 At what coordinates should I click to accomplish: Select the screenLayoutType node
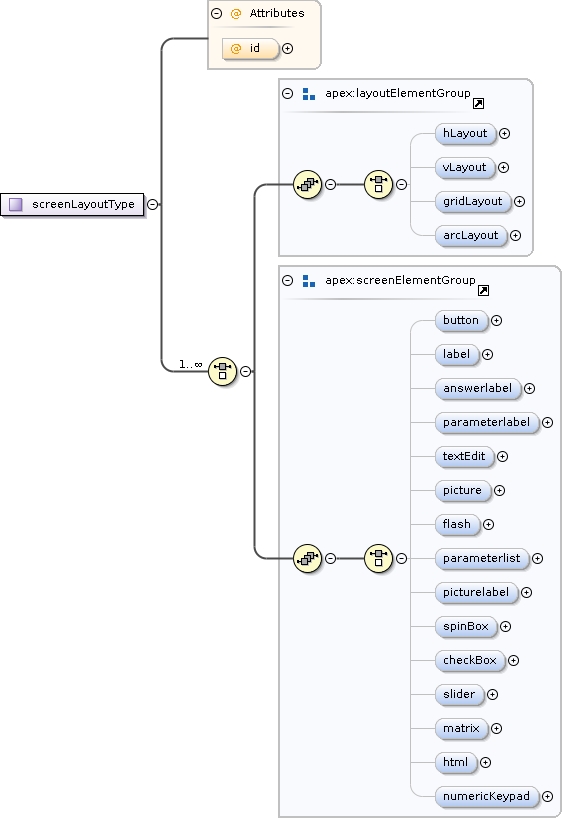pos(72,204)
